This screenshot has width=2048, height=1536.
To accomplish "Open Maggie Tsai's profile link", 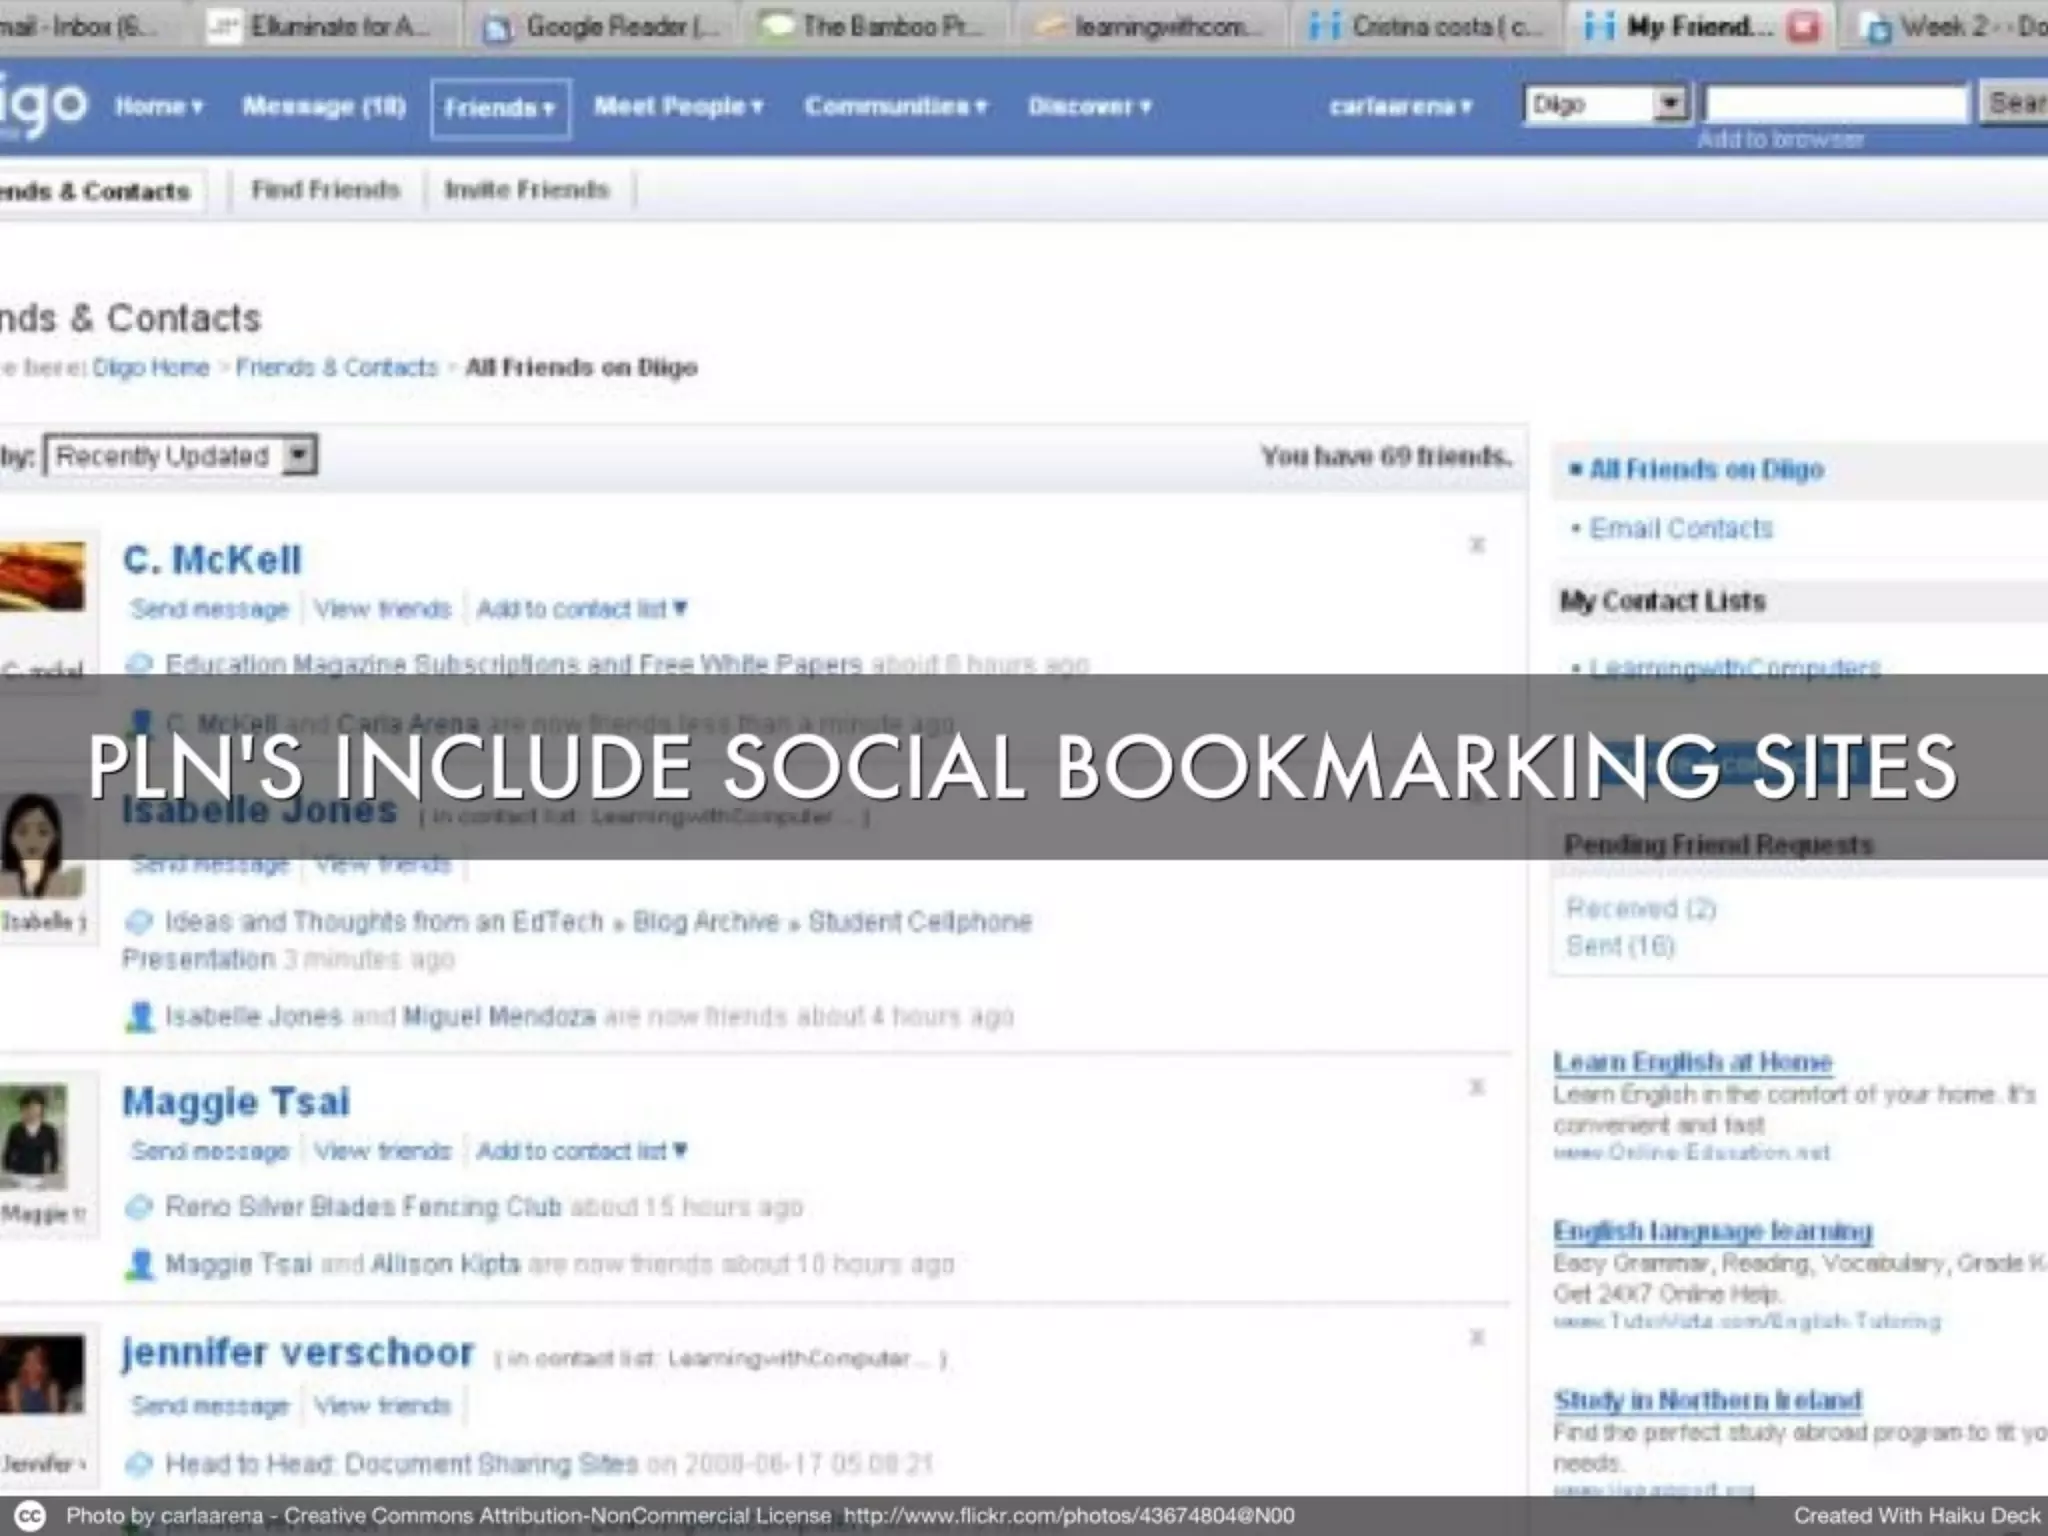I will click(236, 1102).
